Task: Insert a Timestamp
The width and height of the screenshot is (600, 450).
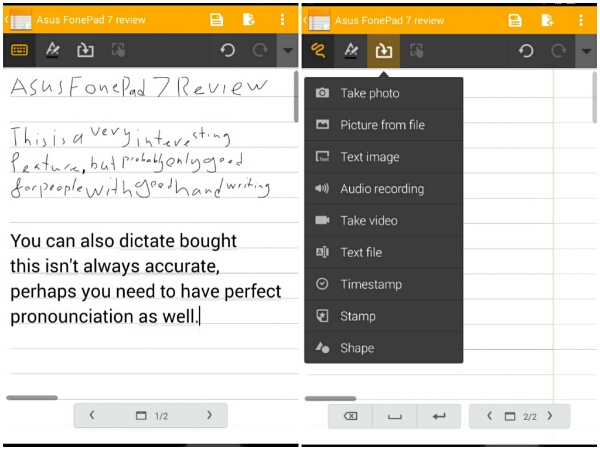Action: pos(384,284)
